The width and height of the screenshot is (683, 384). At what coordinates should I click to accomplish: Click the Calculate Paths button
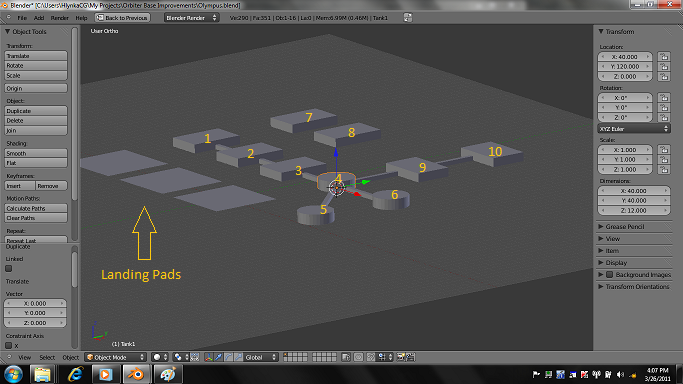click(36, 208)
